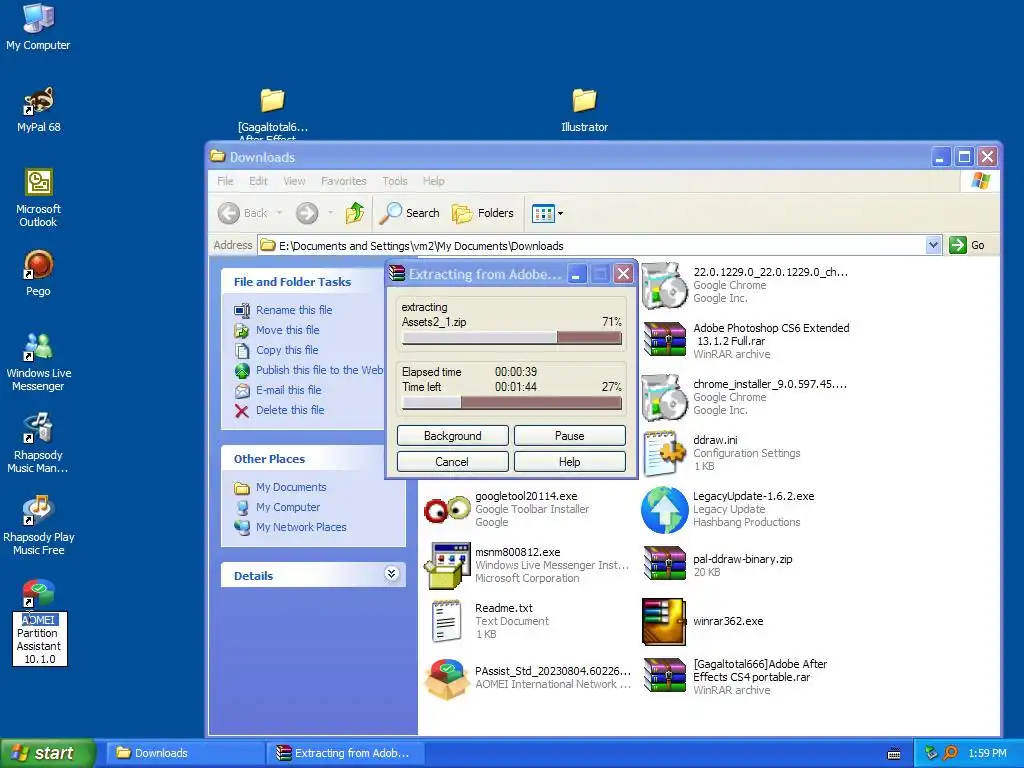Expand the Details panel chevron
Viewport: 1024px width, 768px height.
pos(391,574)
